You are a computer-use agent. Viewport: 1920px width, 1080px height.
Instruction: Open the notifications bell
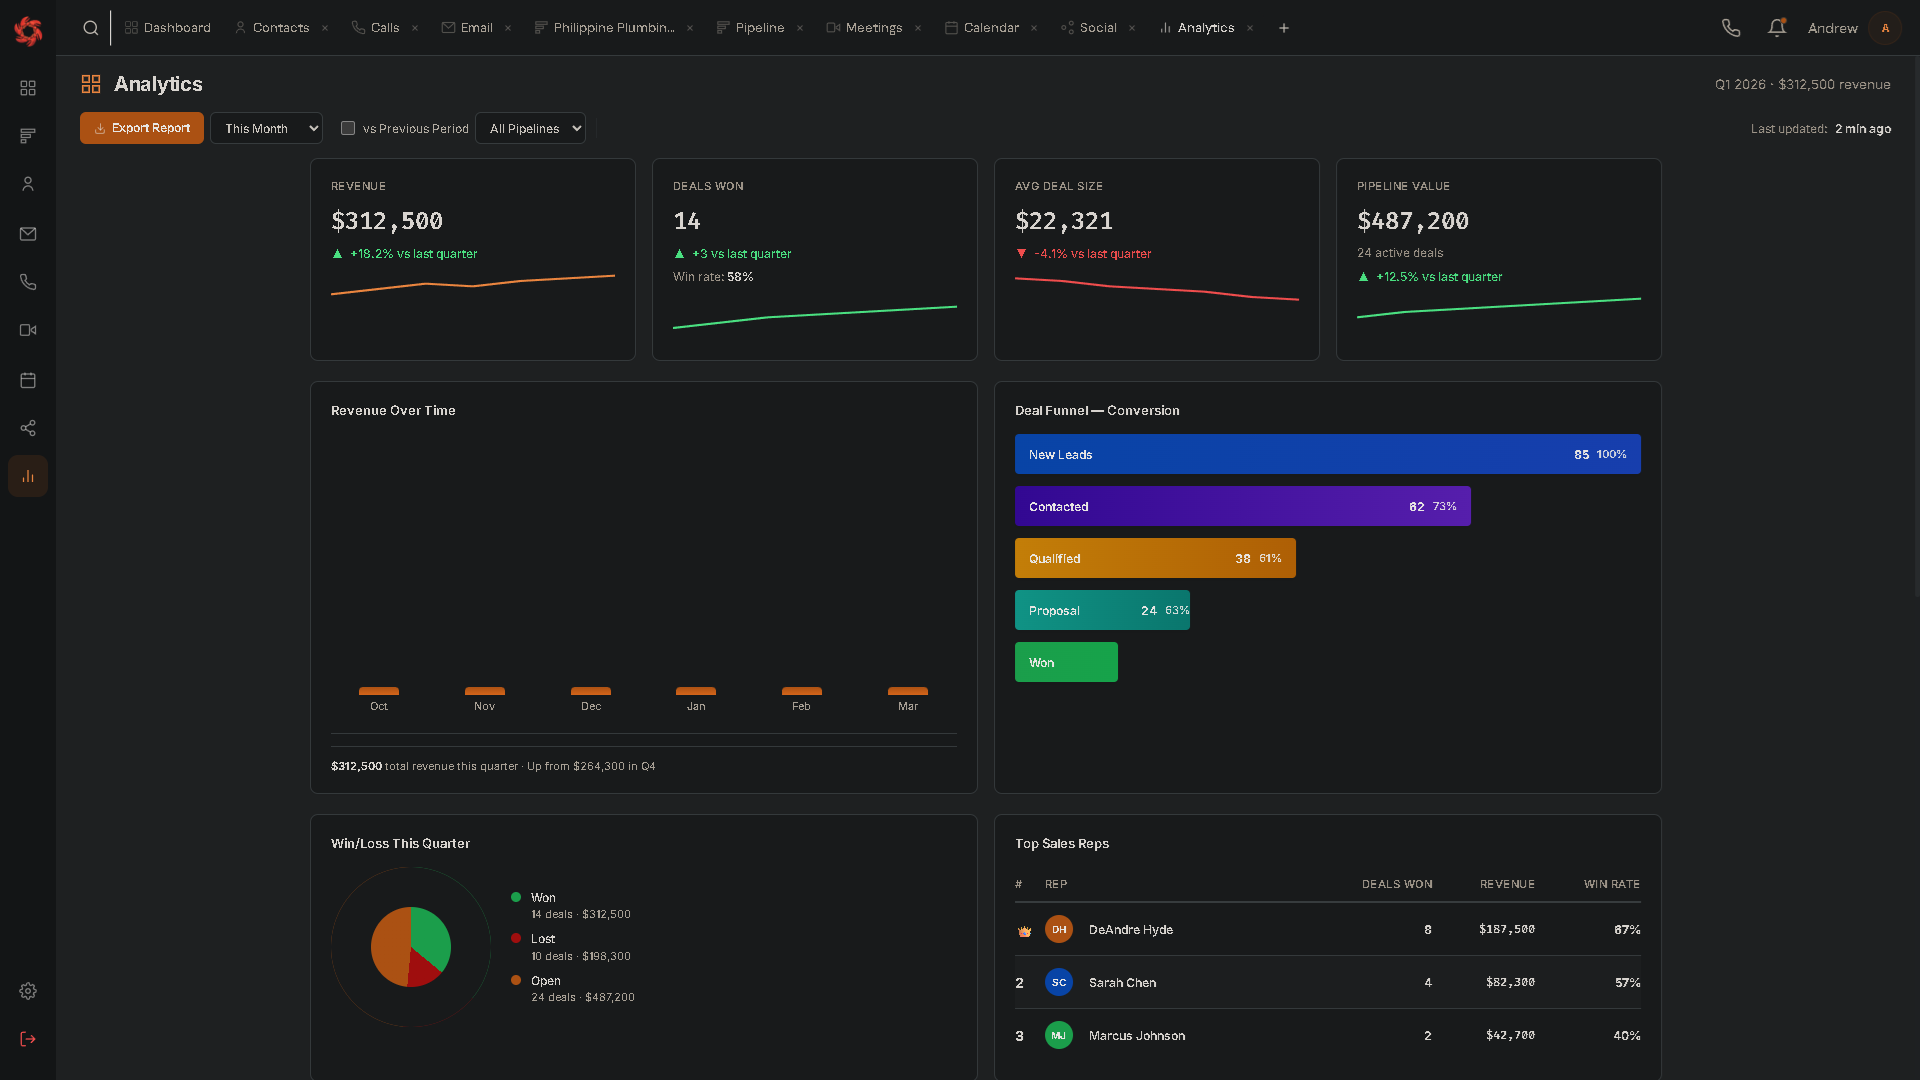click(1777, 28)
